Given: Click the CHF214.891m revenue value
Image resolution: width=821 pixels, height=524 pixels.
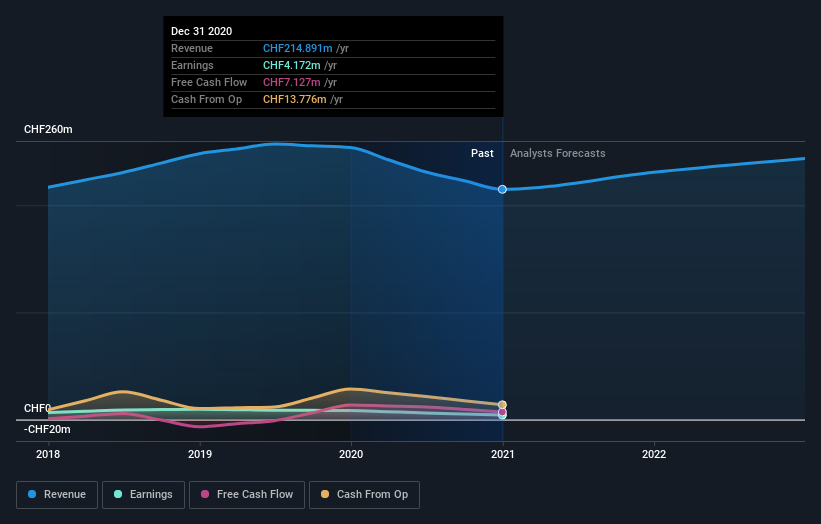Looking at the screenshot, I should coord(297,48).
